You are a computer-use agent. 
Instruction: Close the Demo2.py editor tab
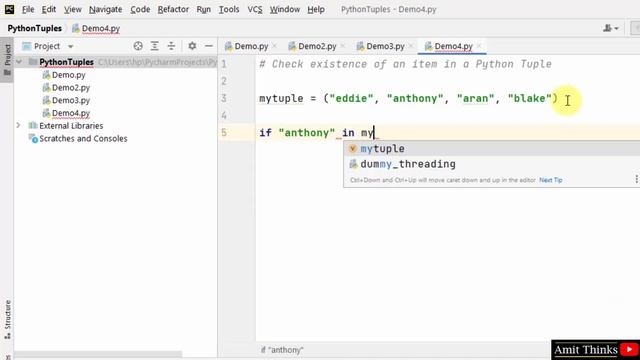click(342, 46)
